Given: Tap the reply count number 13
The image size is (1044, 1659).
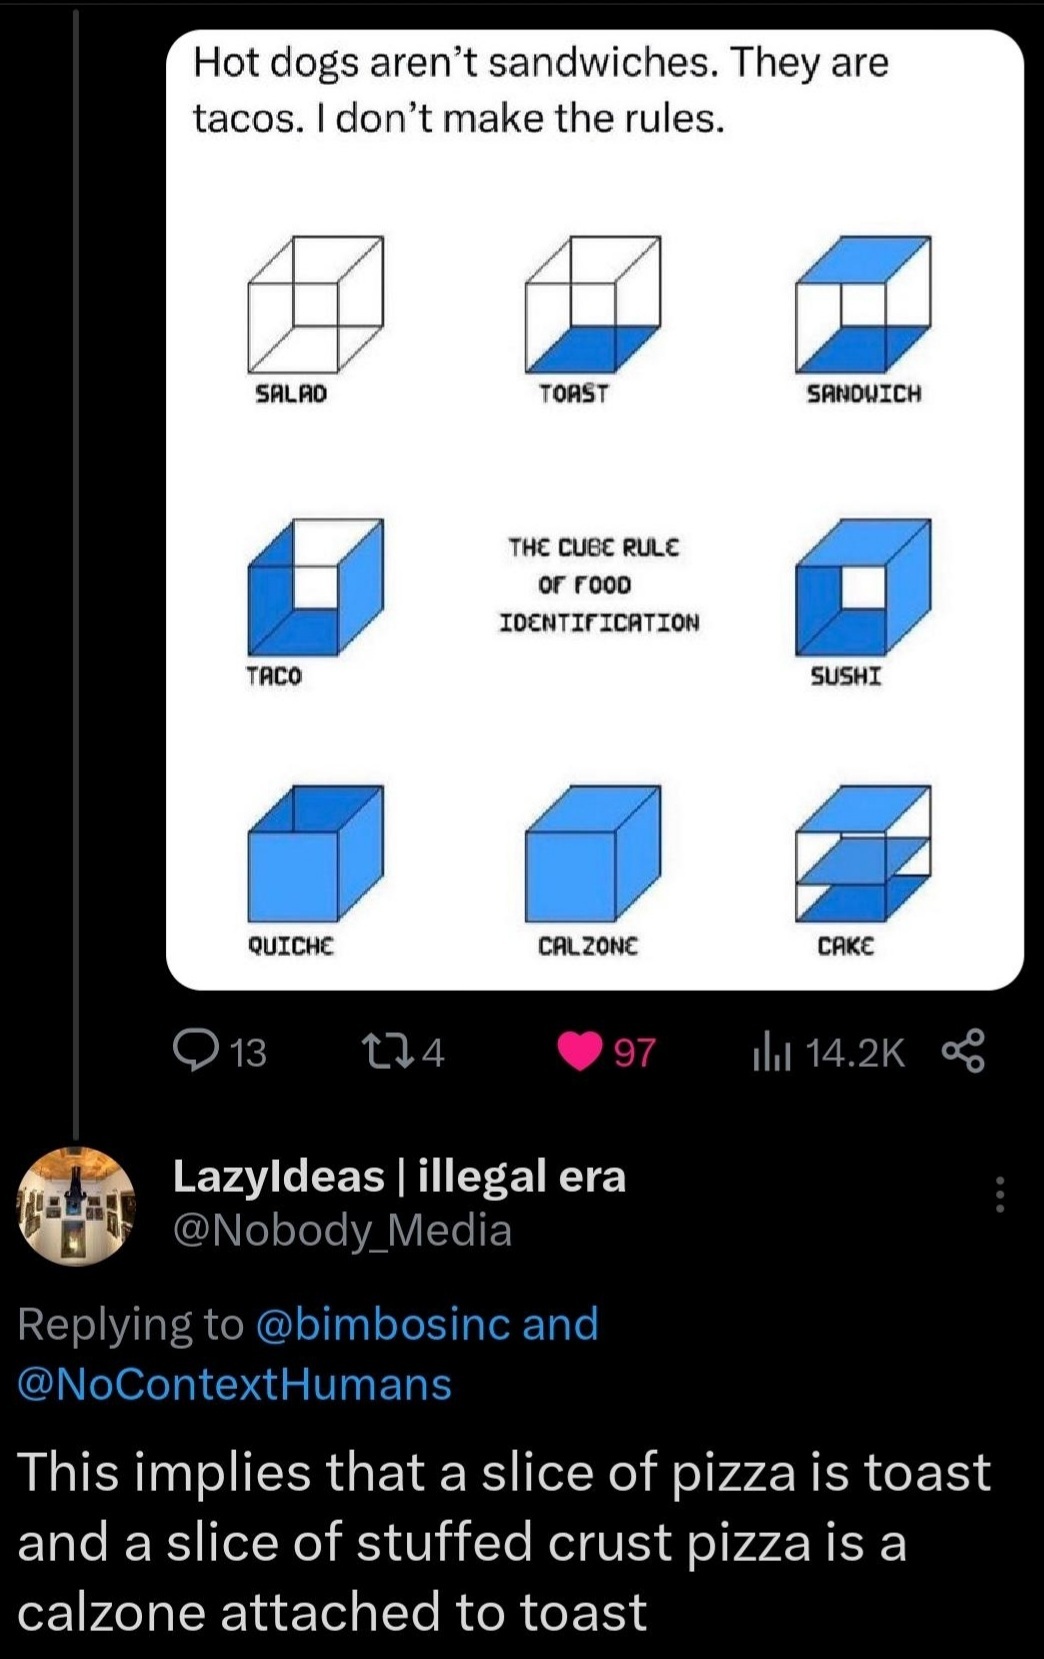Looking at the screenshot, I should tap(249, 1052).
